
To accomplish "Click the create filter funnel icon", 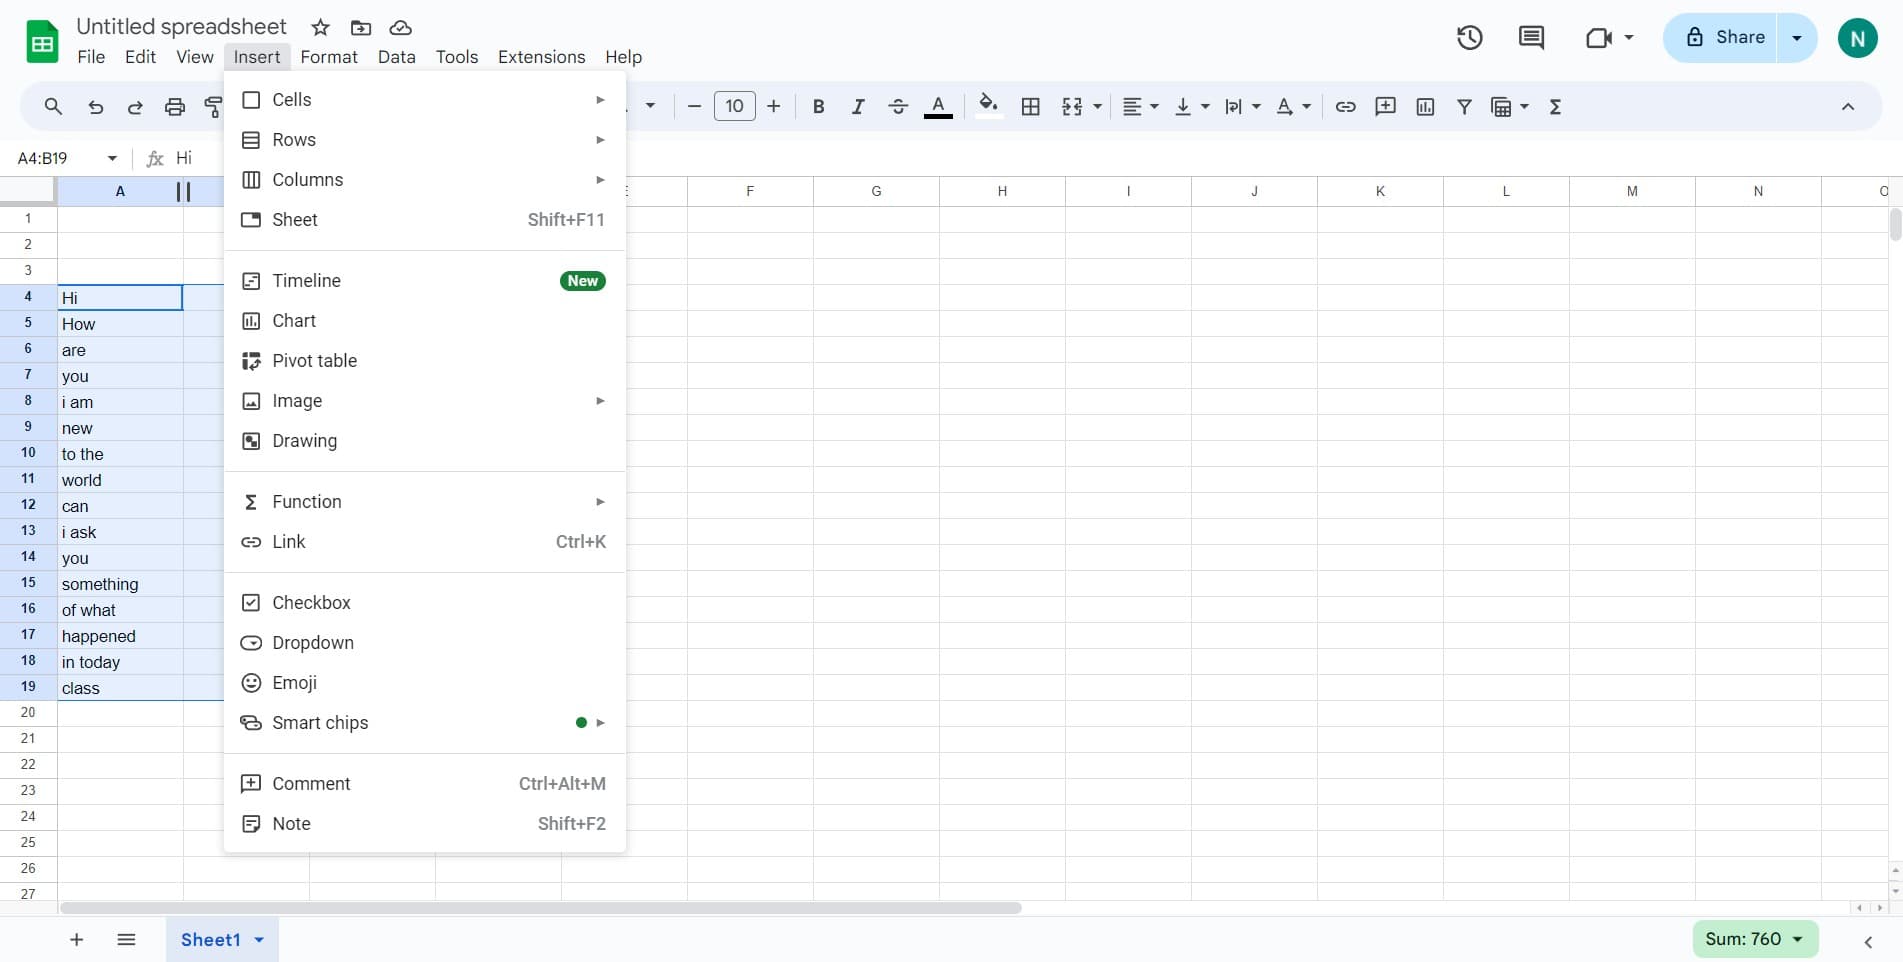I will (x=1464, y=107).
